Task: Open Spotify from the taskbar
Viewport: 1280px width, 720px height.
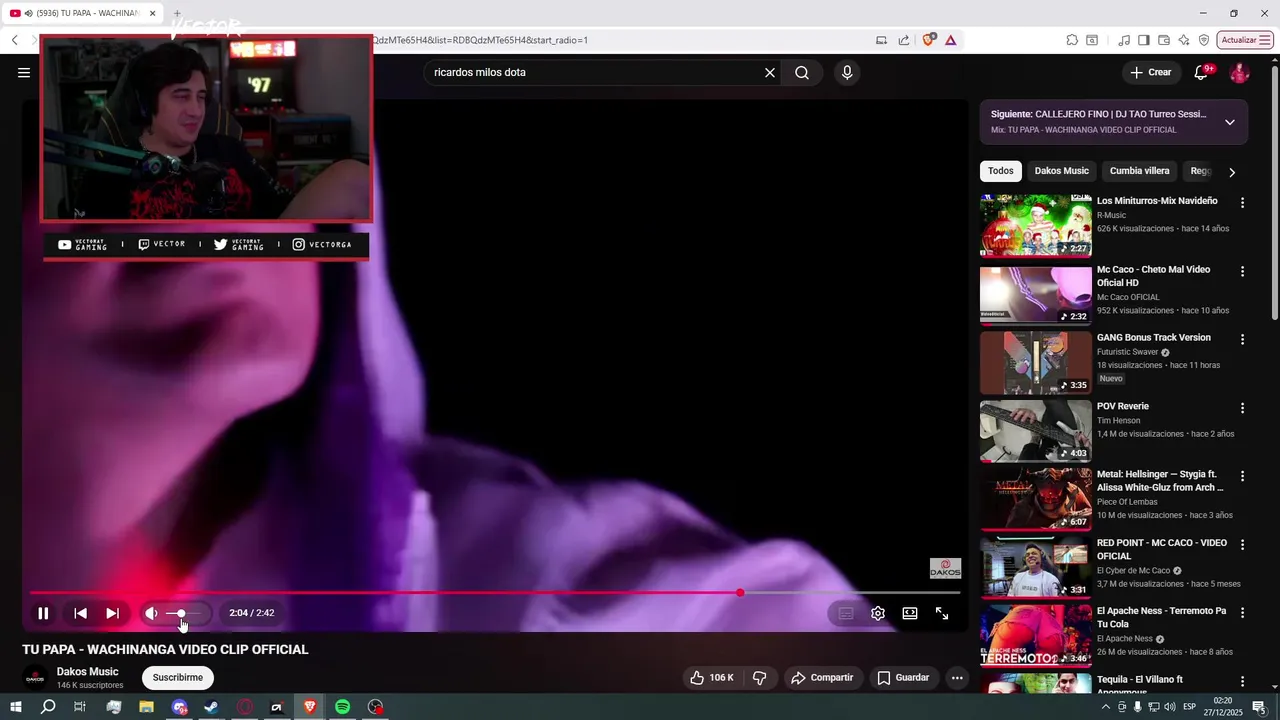Action: pos(342,707)
